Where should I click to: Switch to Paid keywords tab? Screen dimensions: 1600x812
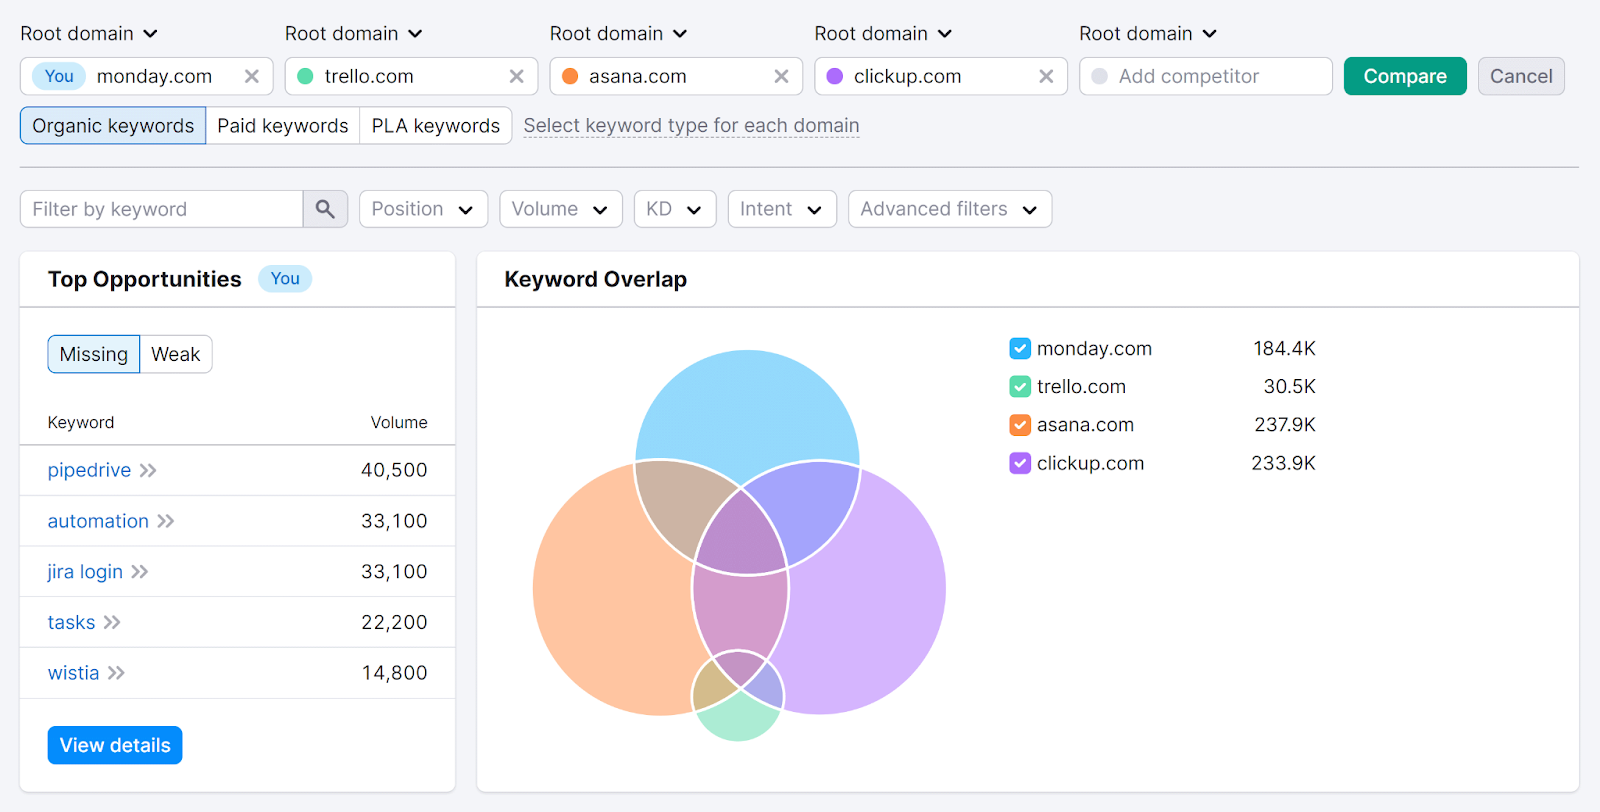(x=283, y=126)
